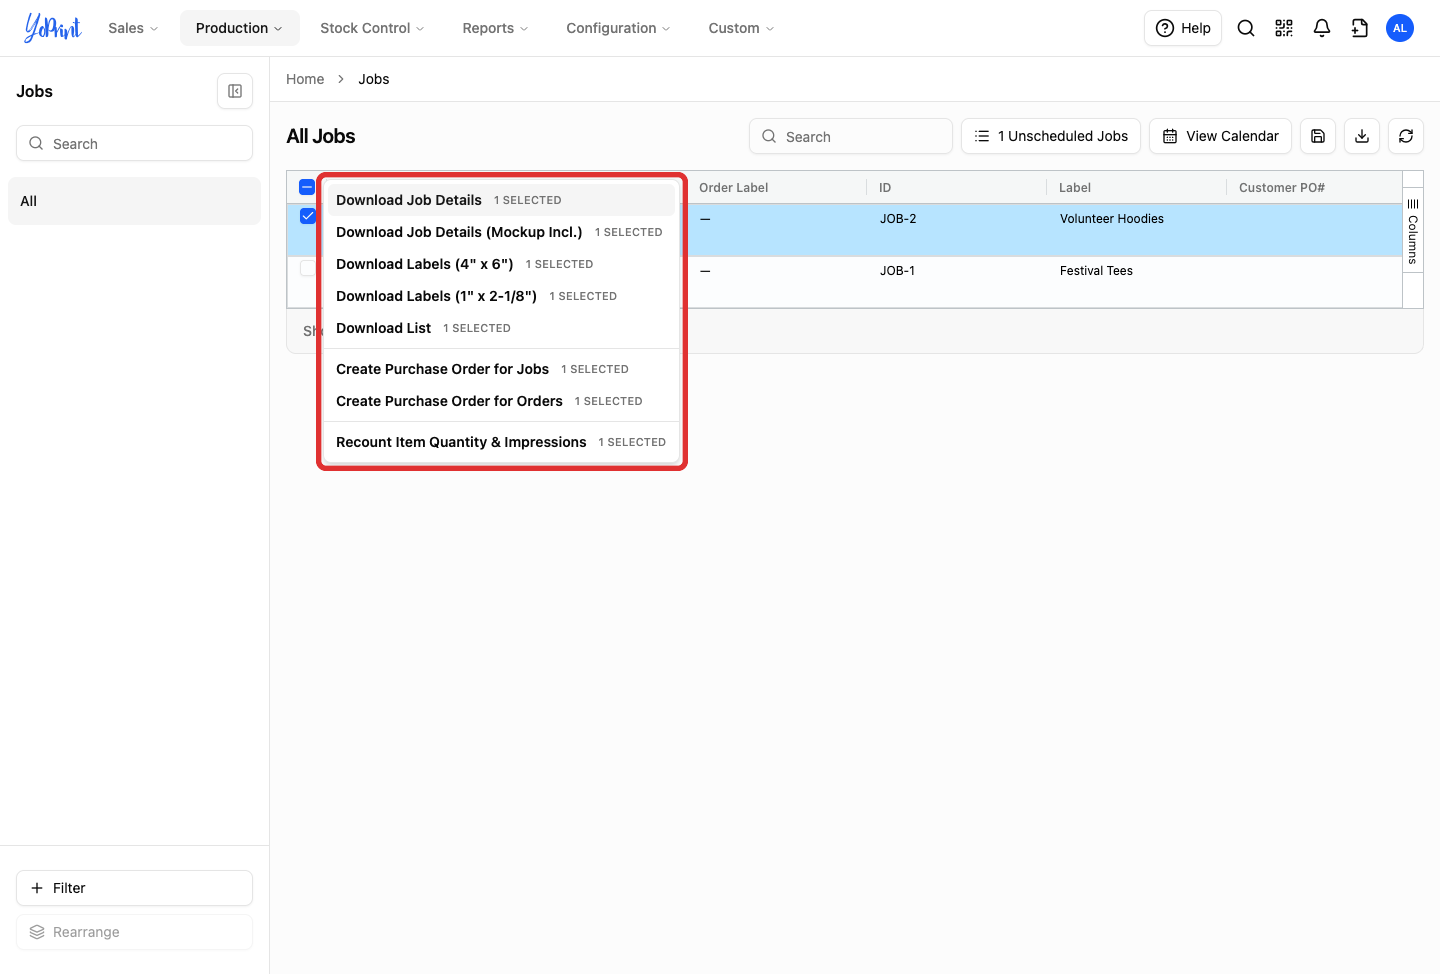Collapse the Jobs sidebar panel
This screenshot has height=974, width=1440.
coord(235,91)
